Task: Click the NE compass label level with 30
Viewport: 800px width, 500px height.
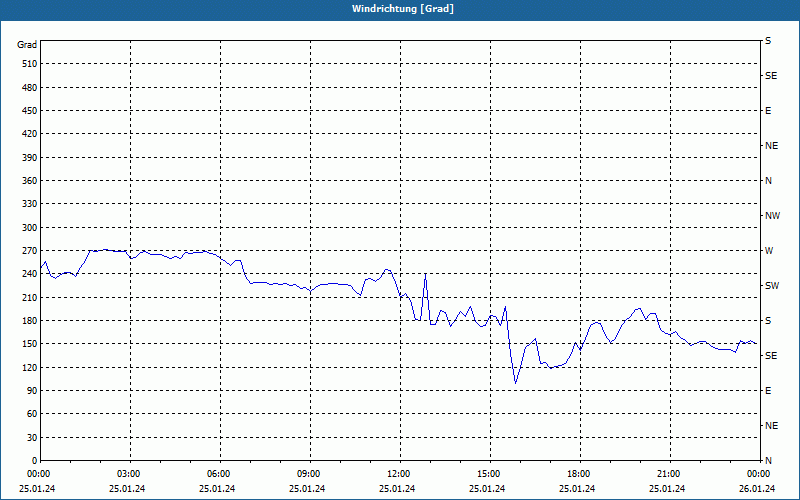Action: [771, 426]
